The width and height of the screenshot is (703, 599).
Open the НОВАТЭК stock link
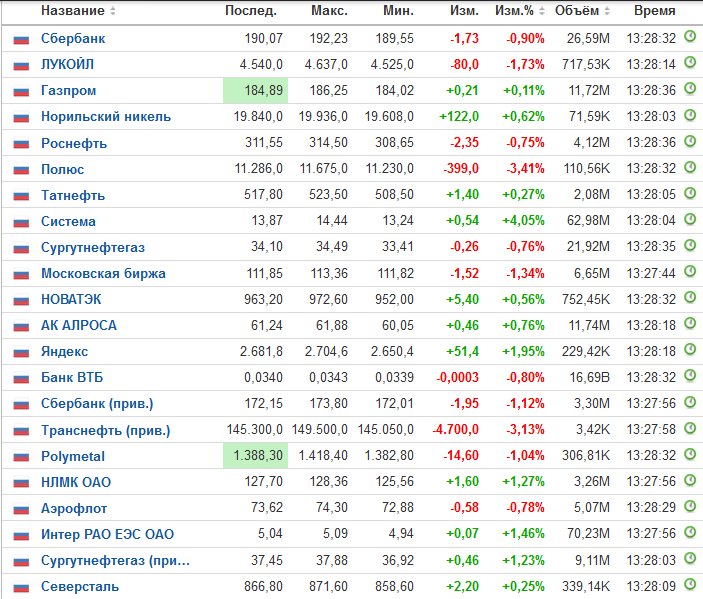click(x=71, y=299)
